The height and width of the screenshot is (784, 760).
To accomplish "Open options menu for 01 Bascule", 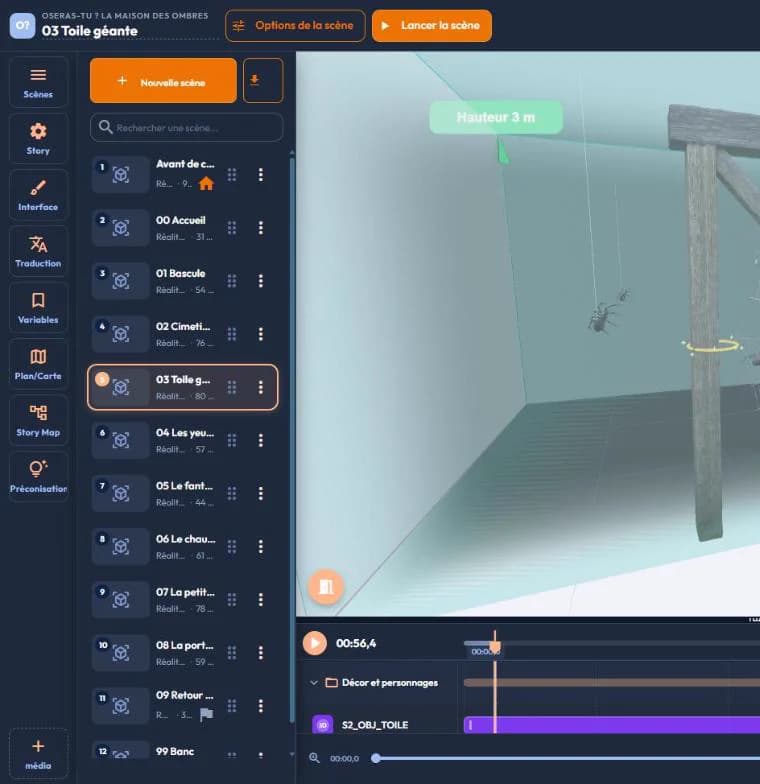I will coord(260,281).
